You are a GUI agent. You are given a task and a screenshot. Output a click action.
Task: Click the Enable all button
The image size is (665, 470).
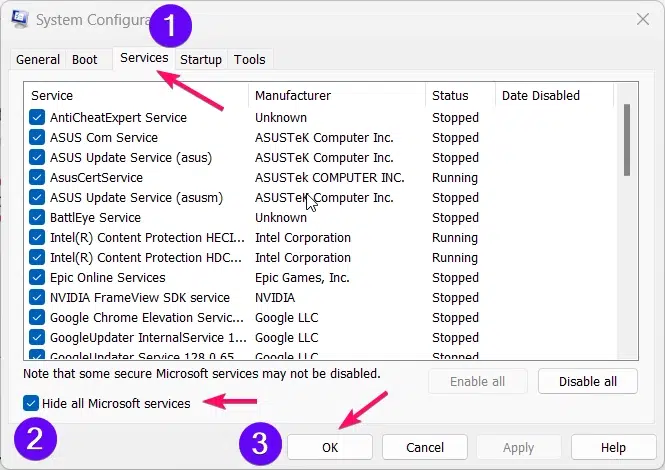click(478, 381)
